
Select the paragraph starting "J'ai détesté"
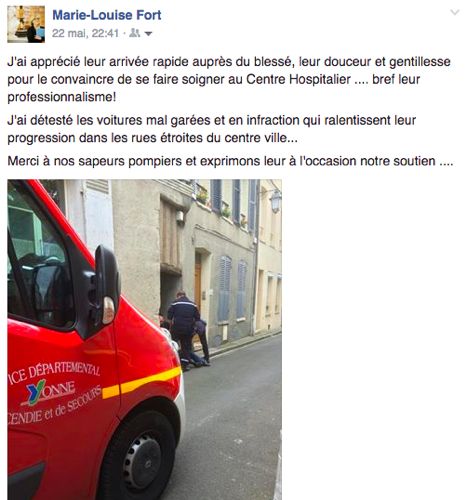[211, 129]
